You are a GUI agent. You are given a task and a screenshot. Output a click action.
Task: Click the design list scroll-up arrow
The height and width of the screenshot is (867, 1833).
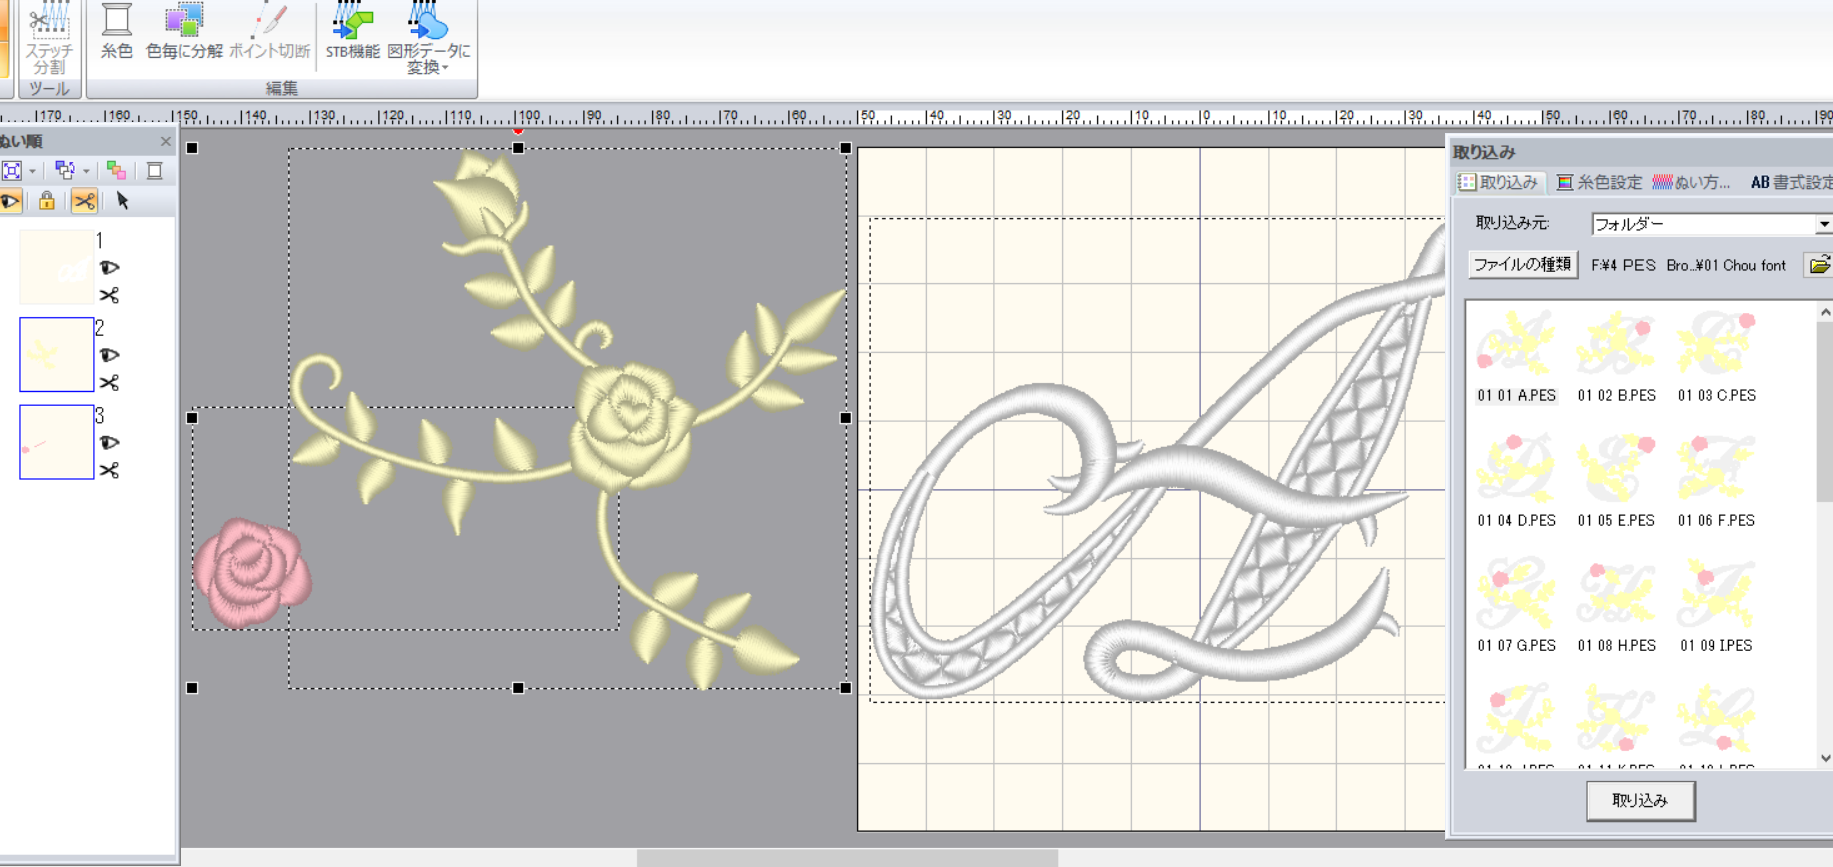(x=1825, y=312)
